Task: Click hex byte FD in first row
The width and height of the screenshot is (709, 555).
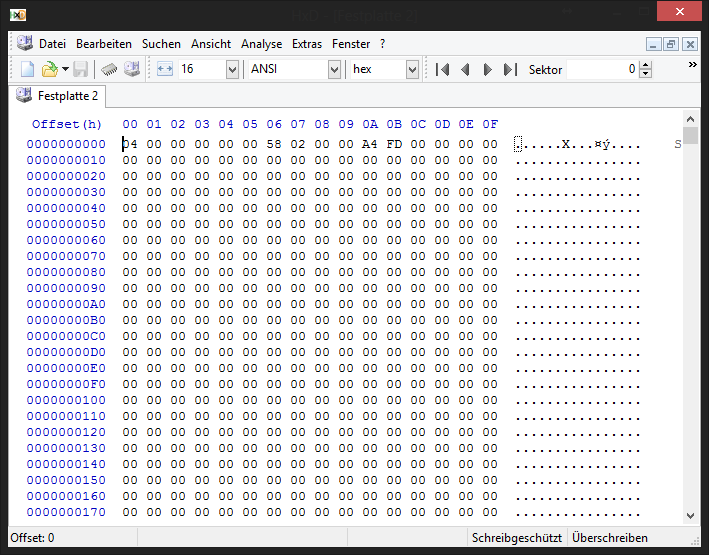Action: pos(394,144)
